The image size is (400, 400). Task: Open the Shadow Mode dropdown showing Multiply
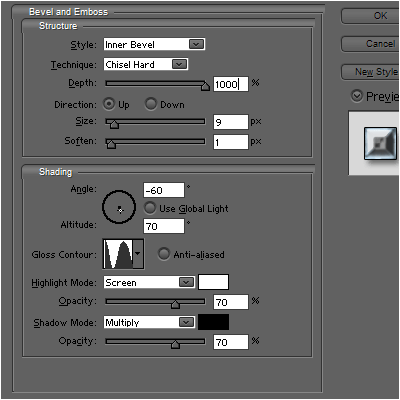pyautogui.click(x=149, y=322)
